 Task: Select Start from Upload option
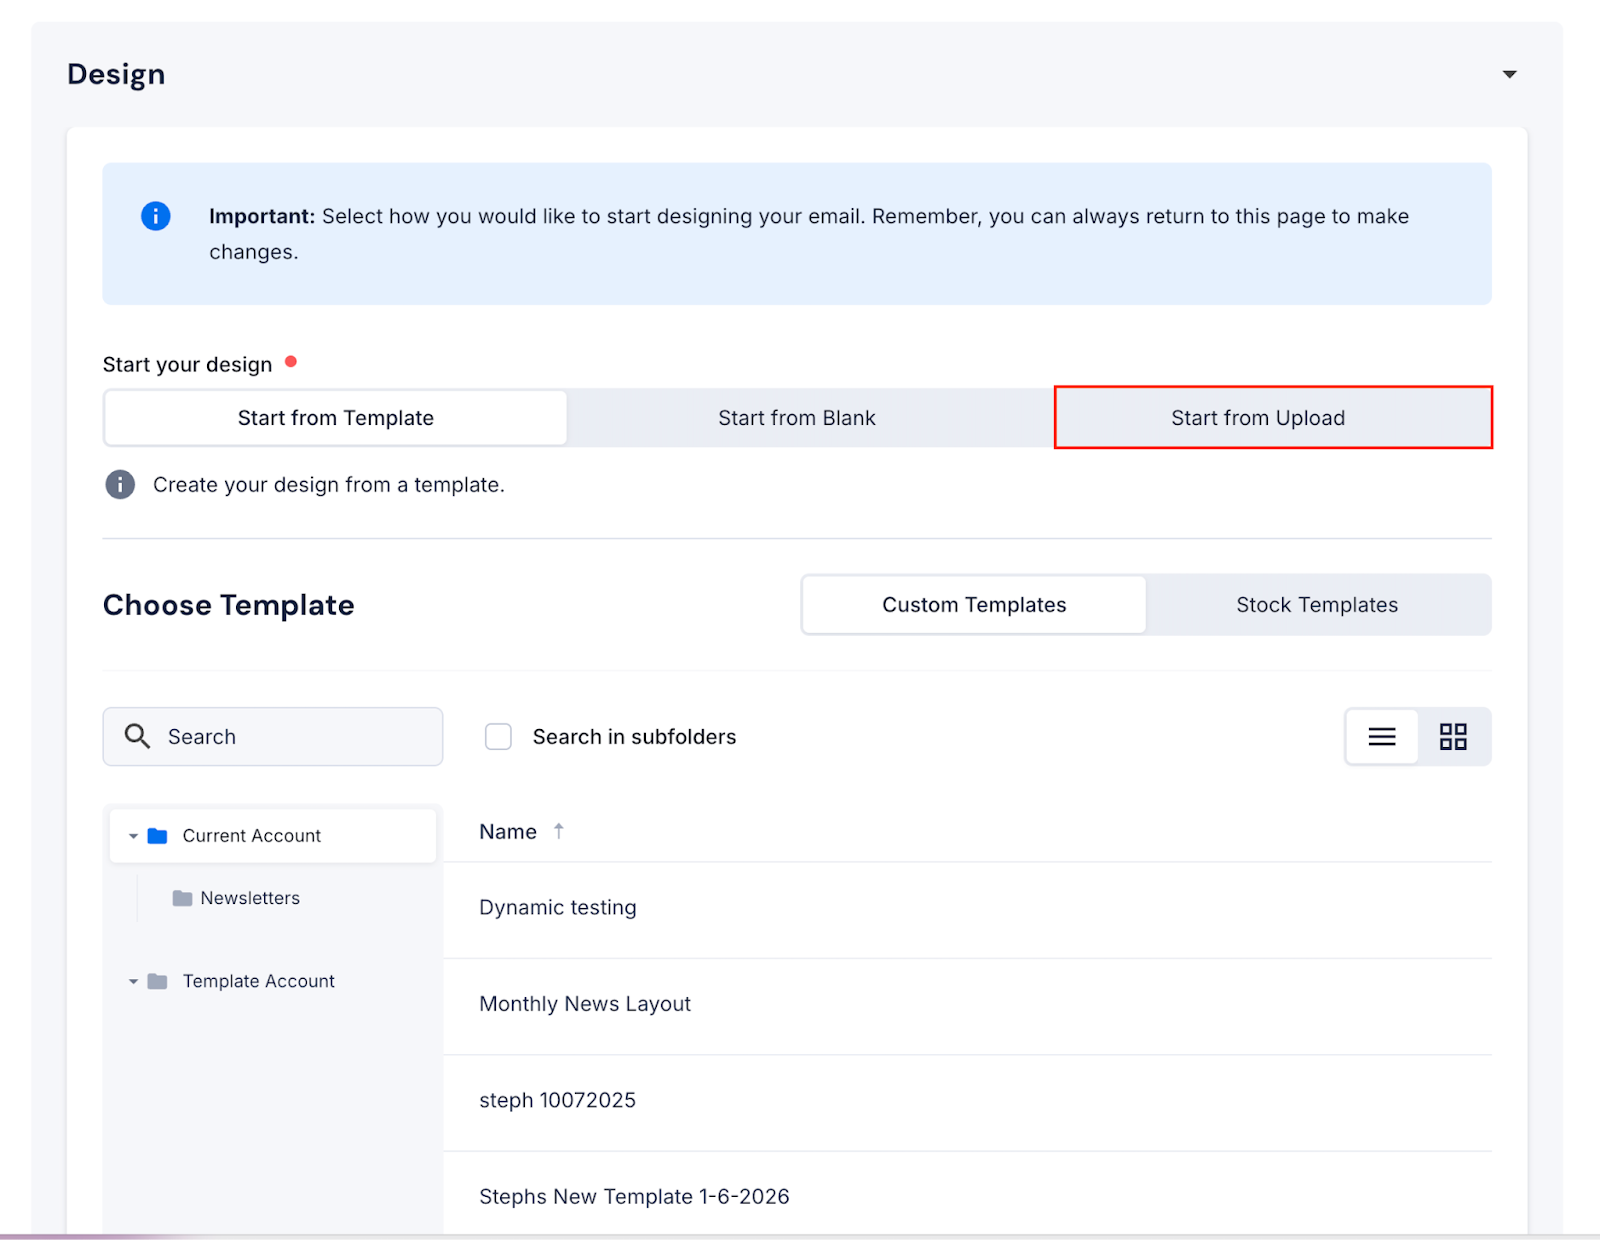click(1257, 418)
